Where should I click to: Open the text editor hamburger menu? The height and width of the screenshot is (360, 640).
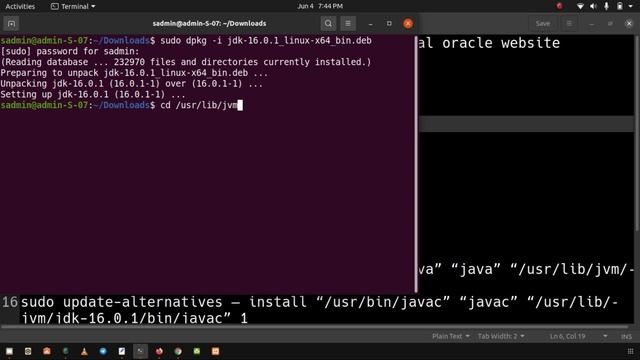click(x=569, y=24)
